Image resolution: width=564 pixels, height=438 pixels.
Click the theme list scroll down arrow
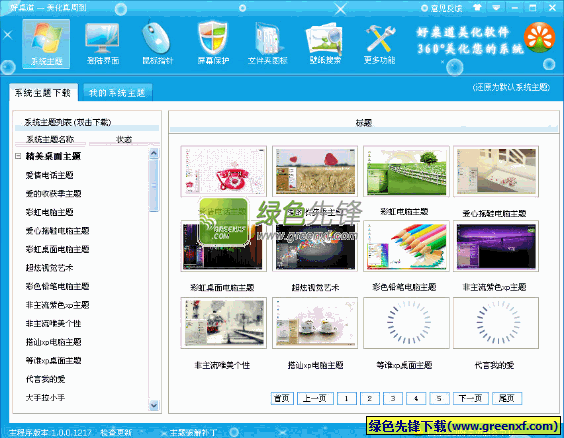[154, 405]
